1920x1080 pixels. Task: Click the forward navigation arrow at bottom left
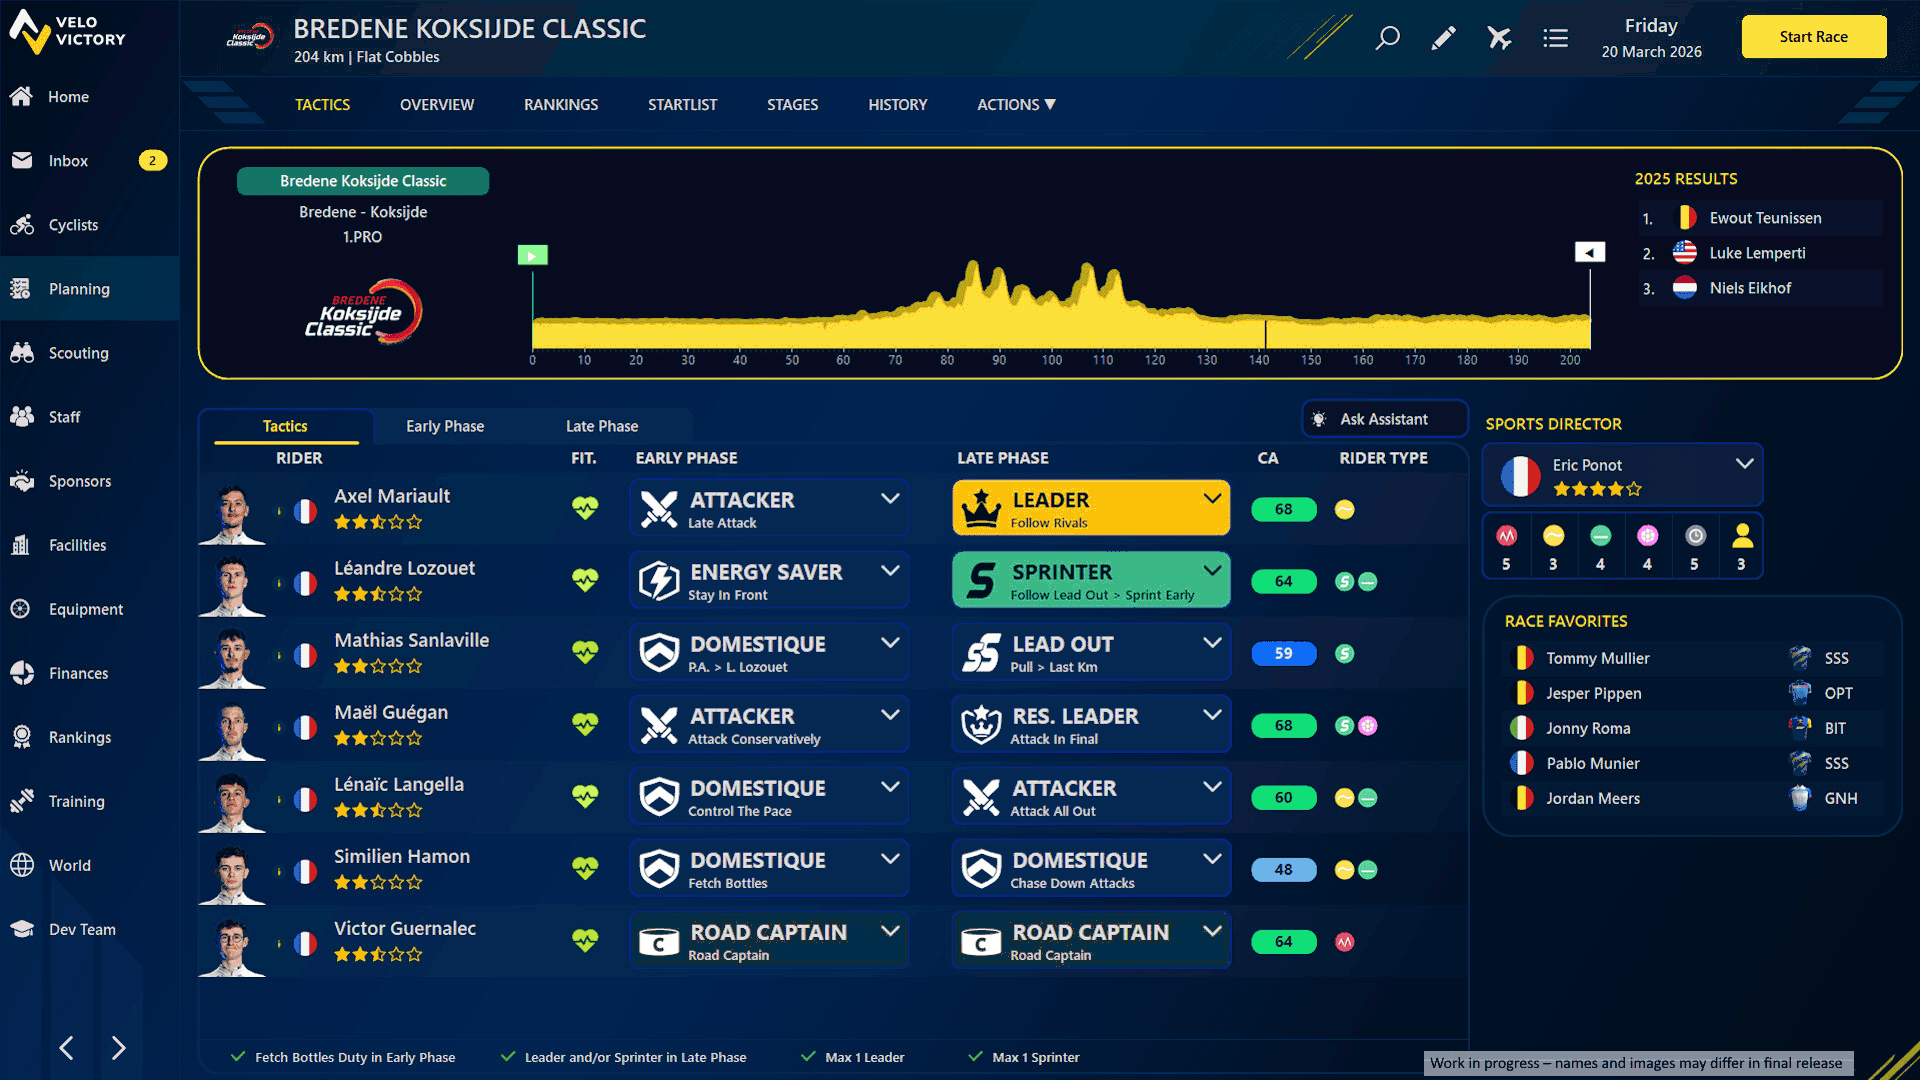[118, 1048]
